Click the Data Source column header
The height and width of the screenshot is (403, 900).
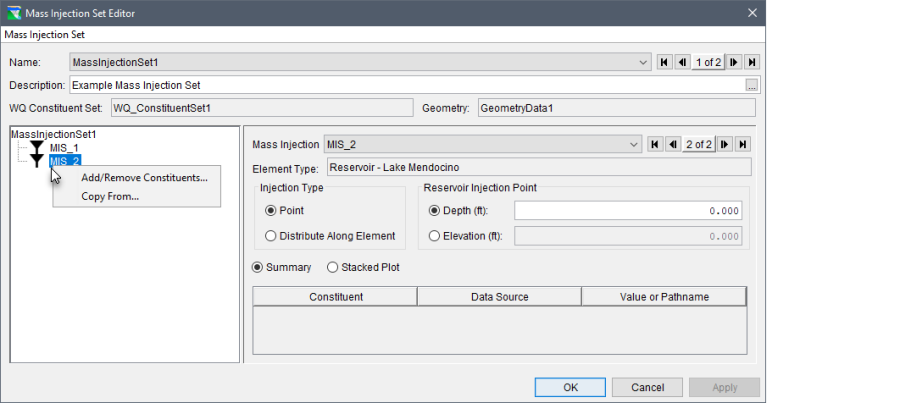(499, 297)
